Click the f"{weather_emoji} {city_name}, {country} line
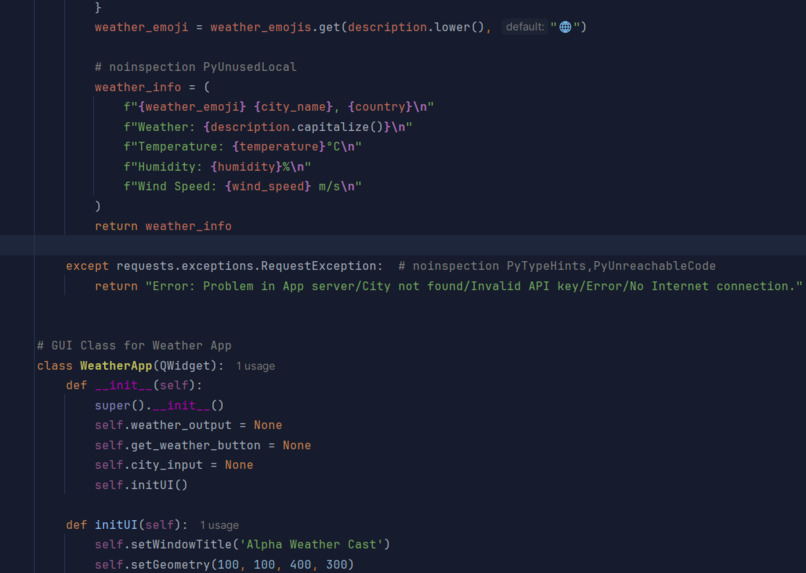 coord(278,107)
